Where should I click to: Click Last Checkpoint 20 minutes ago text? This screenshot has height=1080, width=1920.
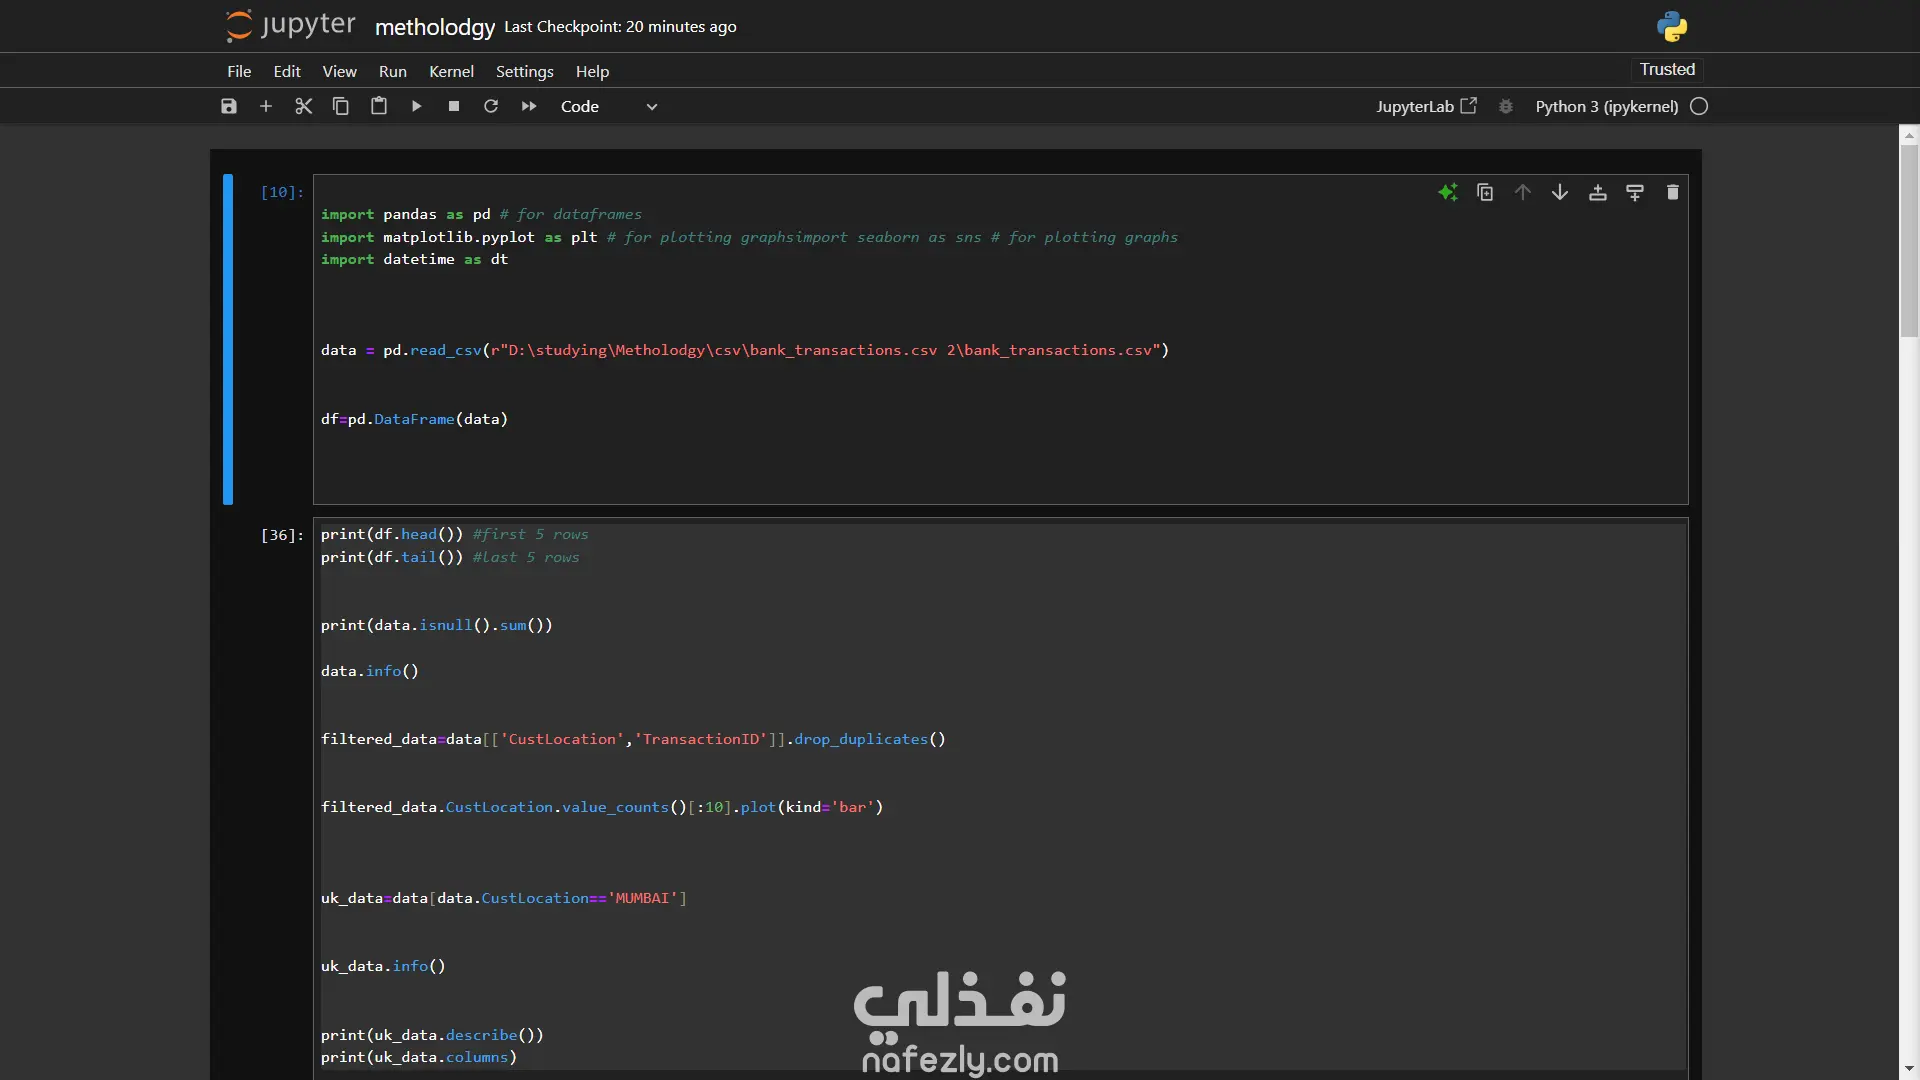[x=620, y=27]
